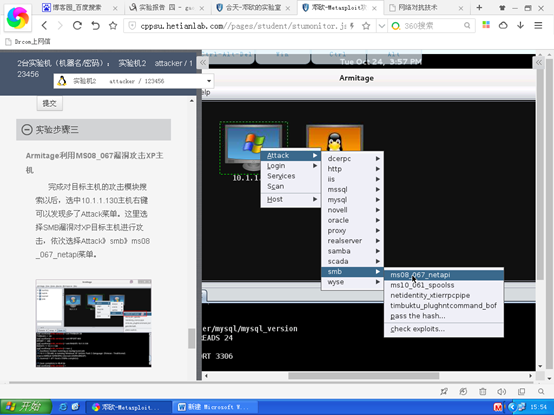The image size is (554, 415).
Task: Open the colorful apps grid icon
Action: pyautogui.click(x=486, y=25)
